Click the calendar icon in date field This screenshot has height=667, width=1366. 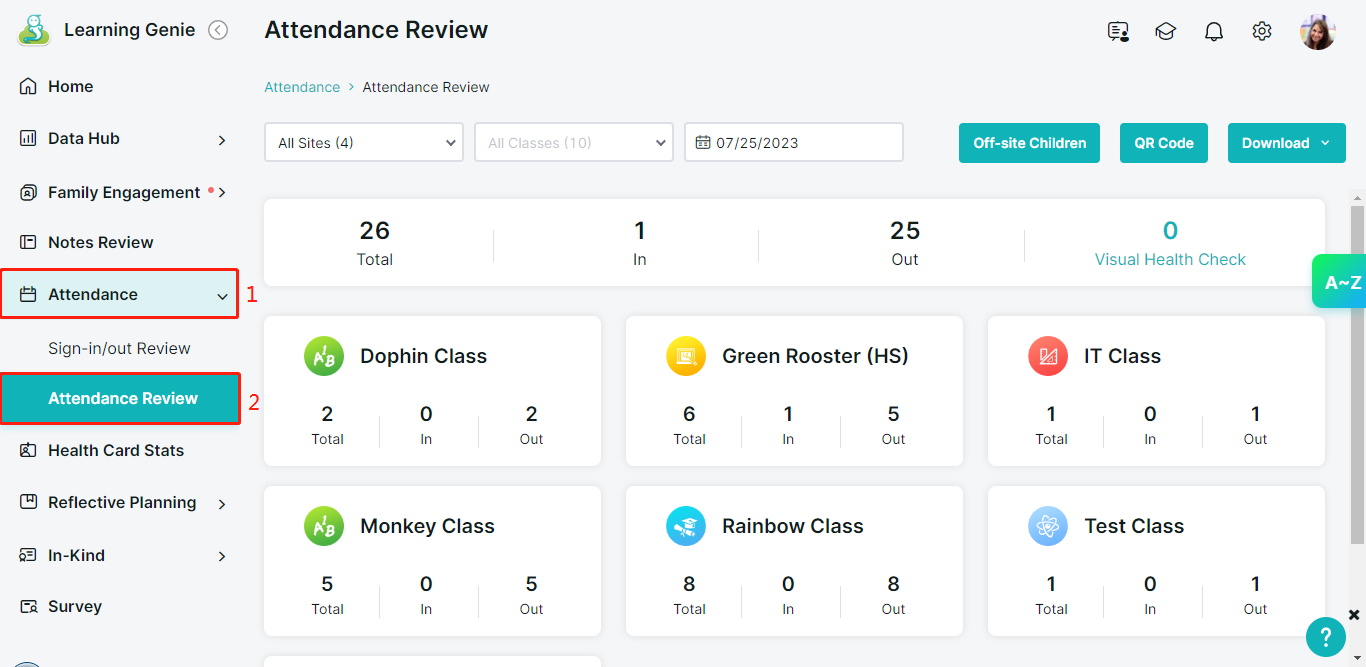click(x=702, y=142)
